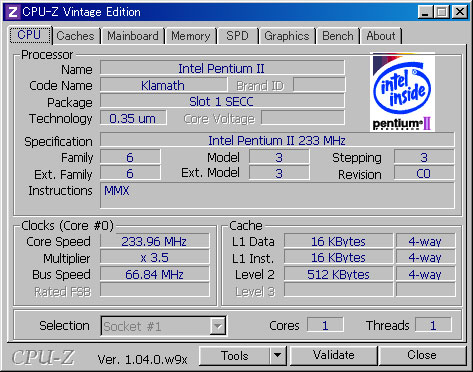The width and height of the screenshot is (473, 372).
Task: Click the L1 Inst. 4-way associativity field
Action: pos(425,257)
